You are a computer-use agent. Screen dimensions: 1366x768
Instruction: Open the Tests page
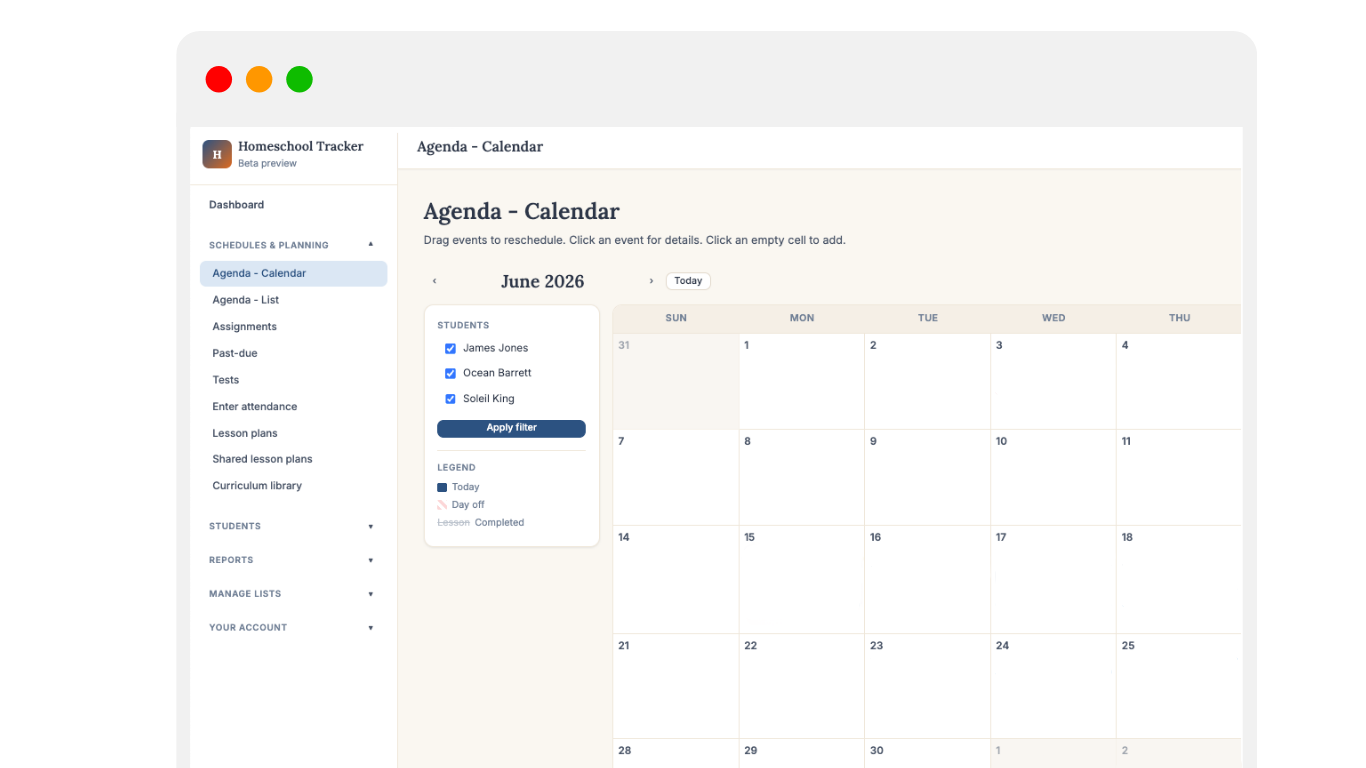click(x=294, y=380)
